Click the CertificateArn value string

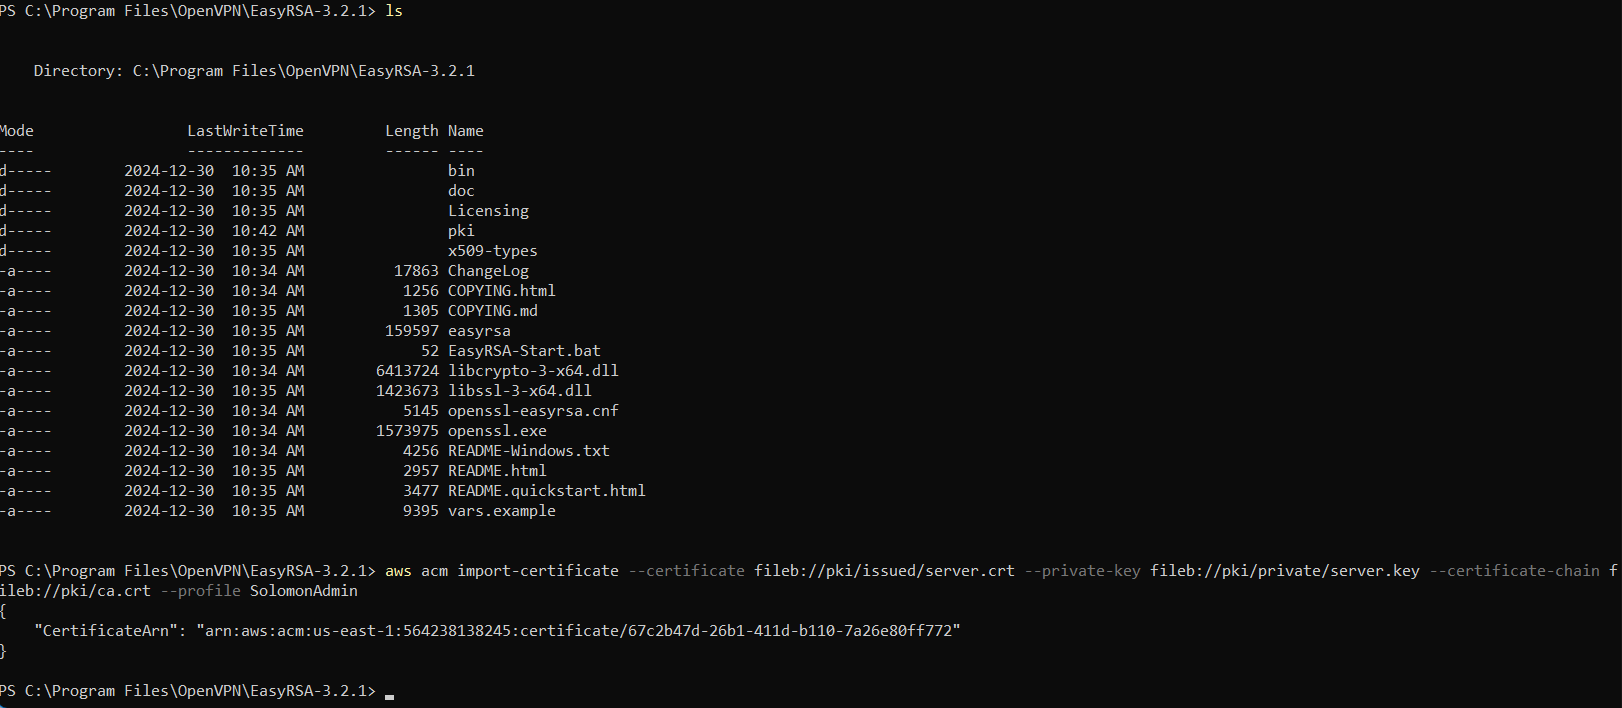[578, 631]
